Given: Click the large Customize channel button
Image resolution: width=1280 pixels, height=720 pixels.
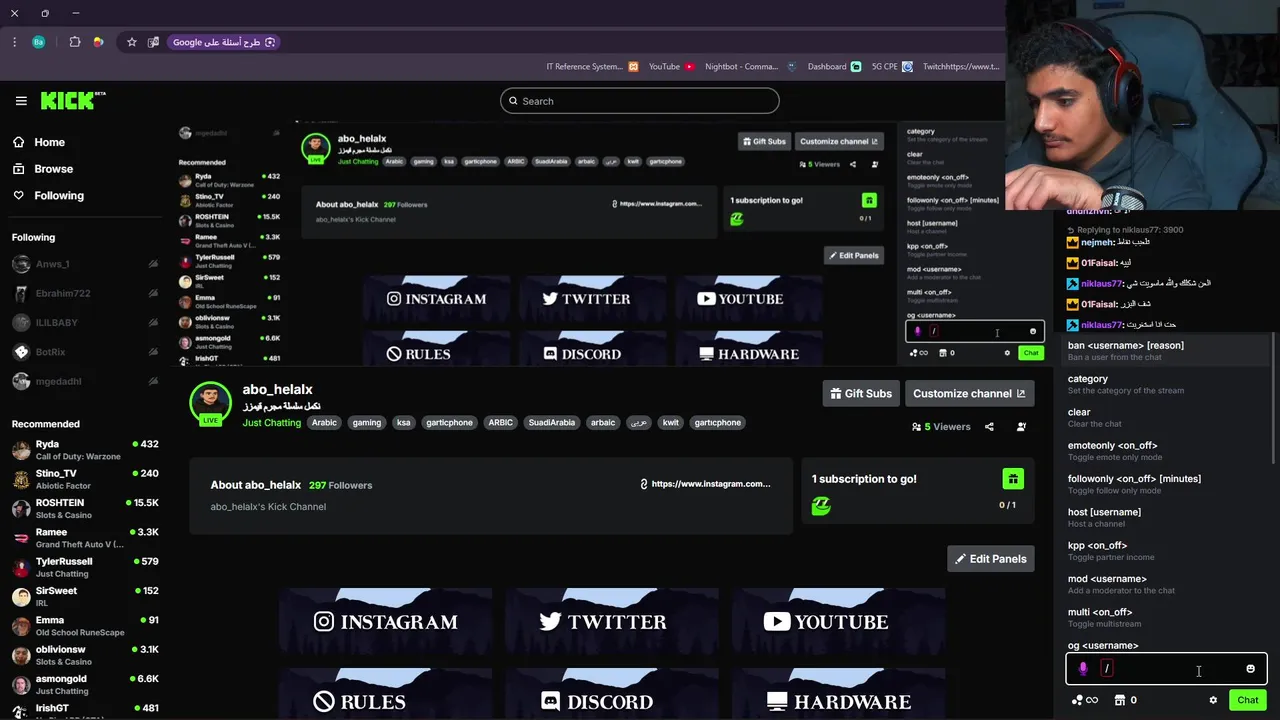Looking at the screenshot, I should coord(969,394).
